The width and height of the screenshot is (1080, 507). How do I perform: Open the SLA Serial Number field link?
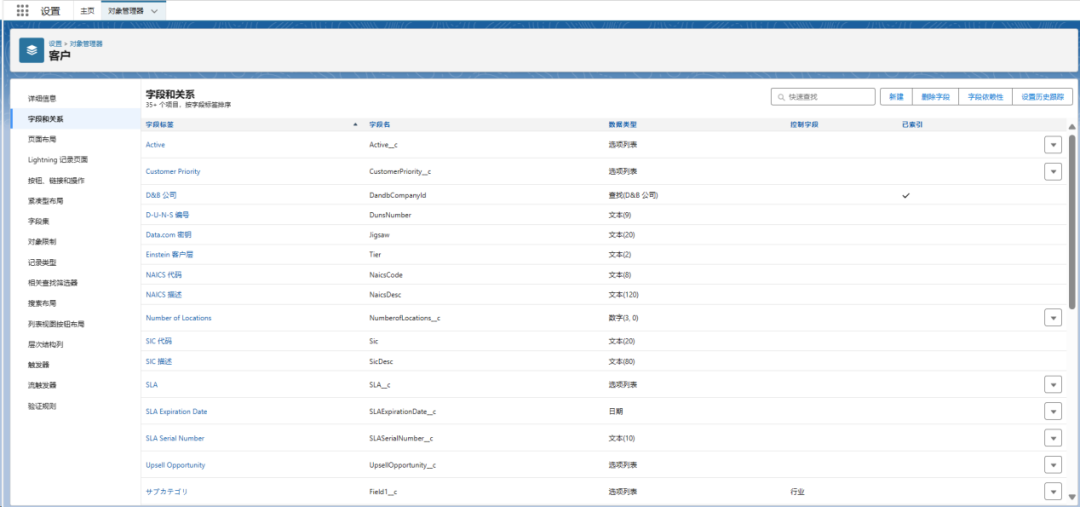click(175, 438)
